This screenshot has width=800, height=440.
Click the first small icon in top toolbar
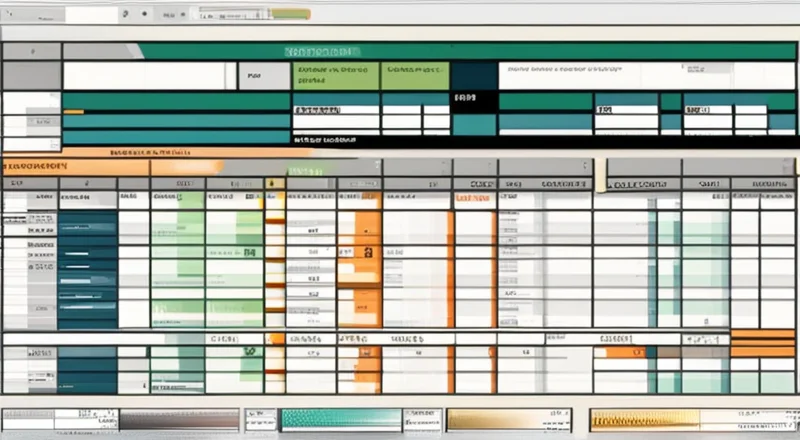[123, 15]
